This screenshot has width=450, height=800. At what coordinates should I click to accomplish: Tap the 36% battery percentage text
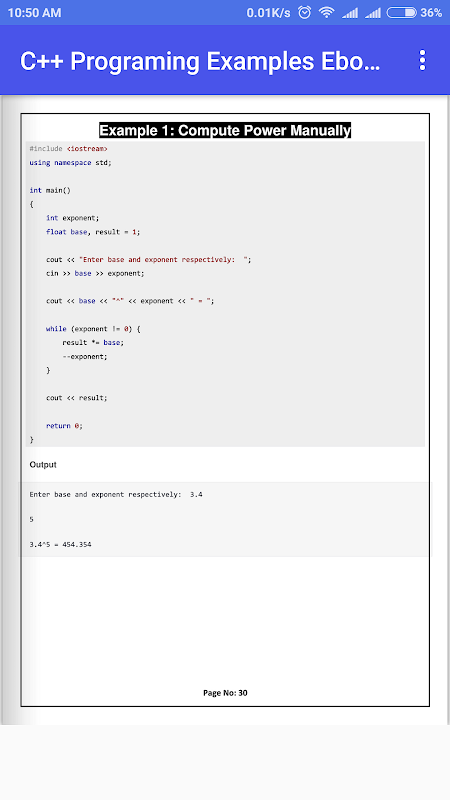click(x=431, y=13)
